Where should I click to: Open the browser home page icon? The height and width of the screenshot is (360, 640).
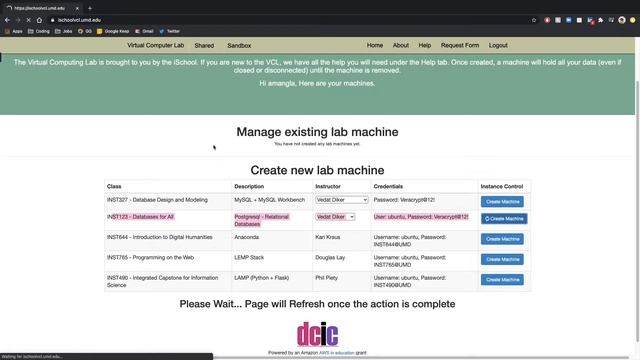39,20
